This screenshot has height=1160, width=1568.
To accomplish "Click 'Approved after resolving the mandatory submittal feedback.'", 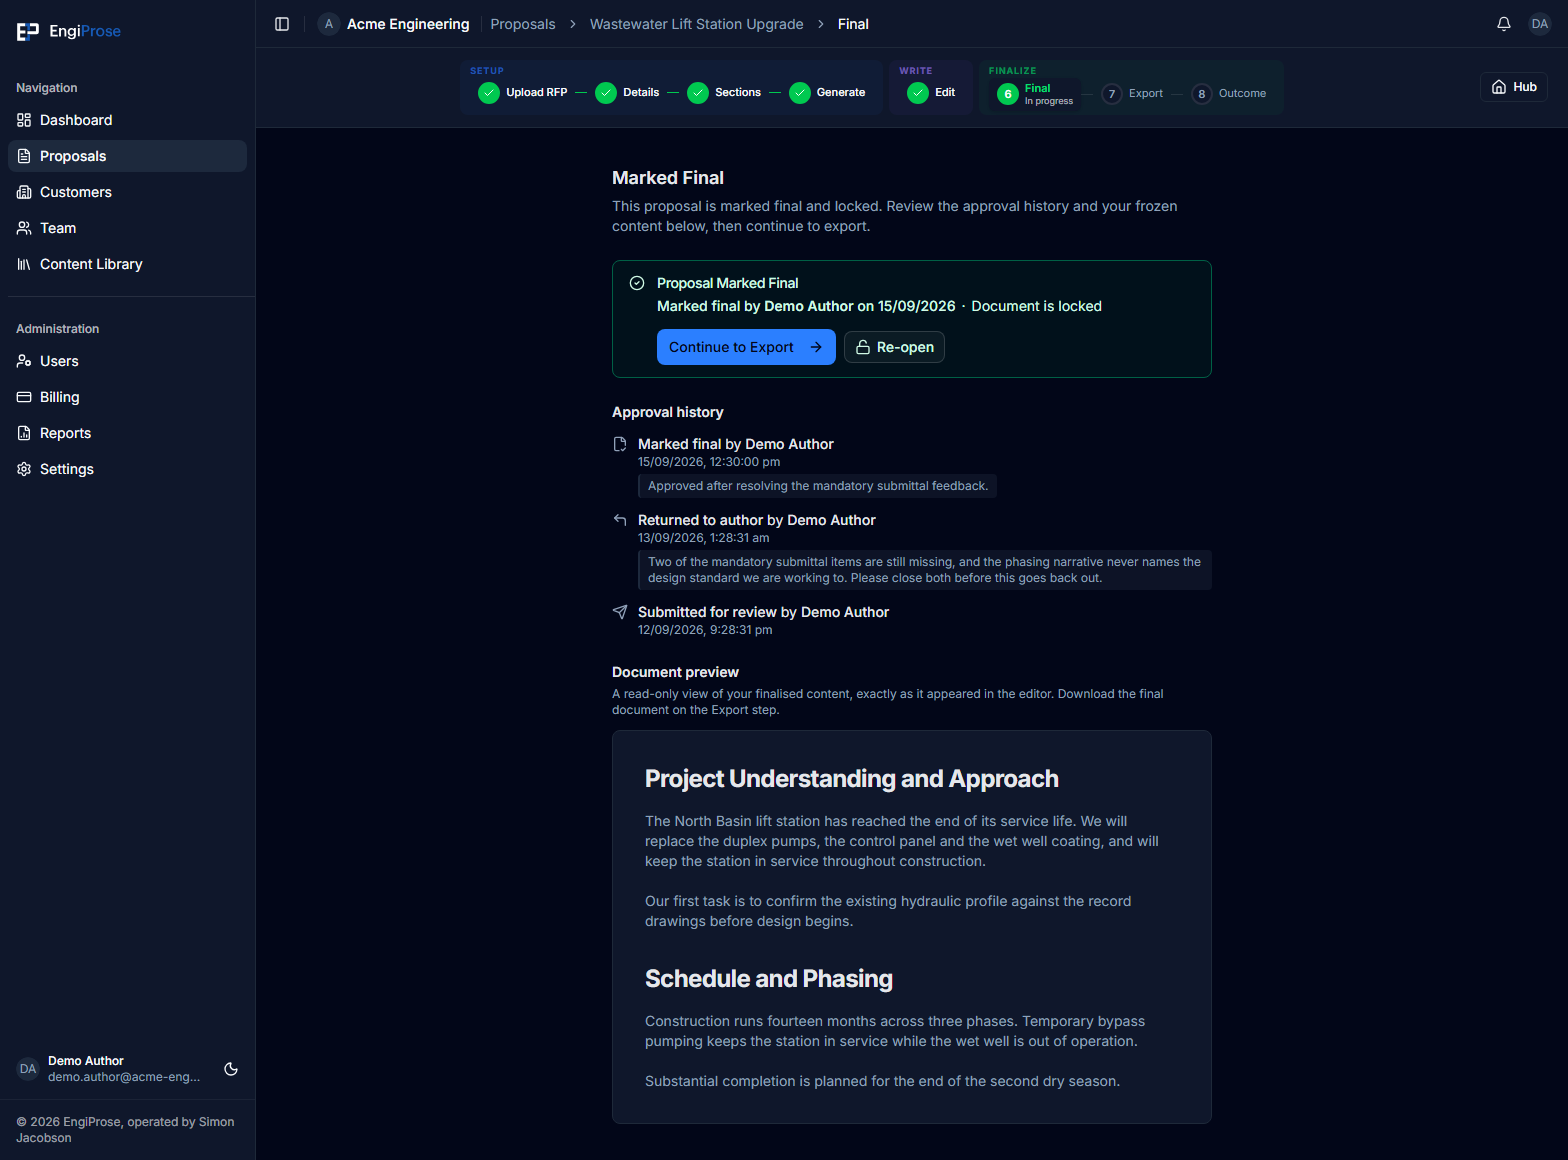I will pos(818,486).
